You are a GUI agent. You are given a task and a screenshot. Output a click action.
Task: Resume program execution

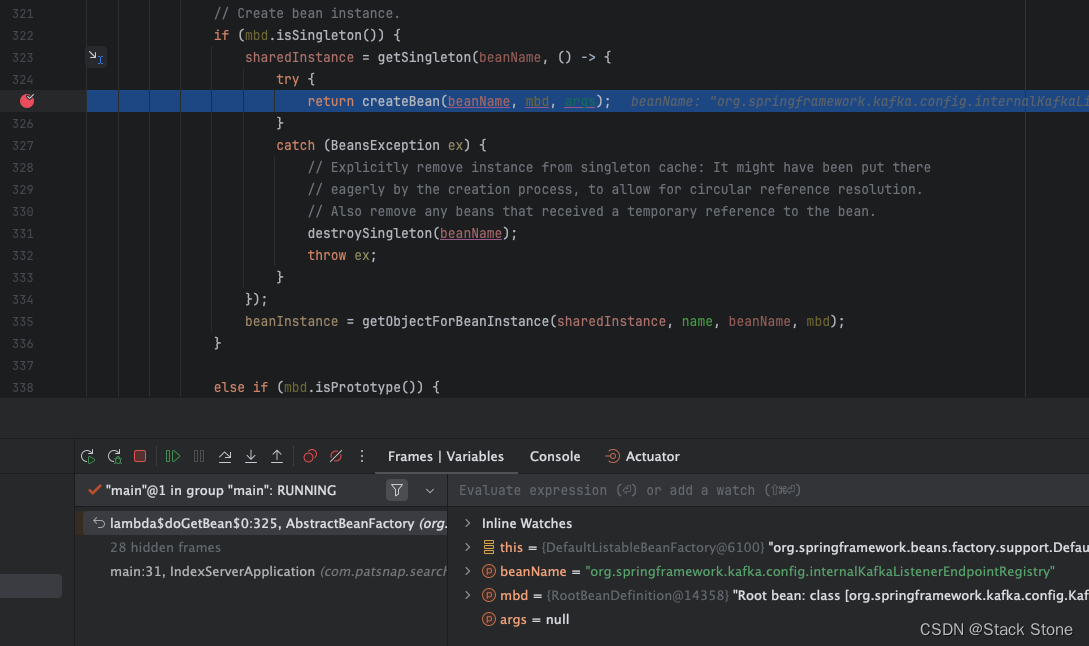coord(173,456)
